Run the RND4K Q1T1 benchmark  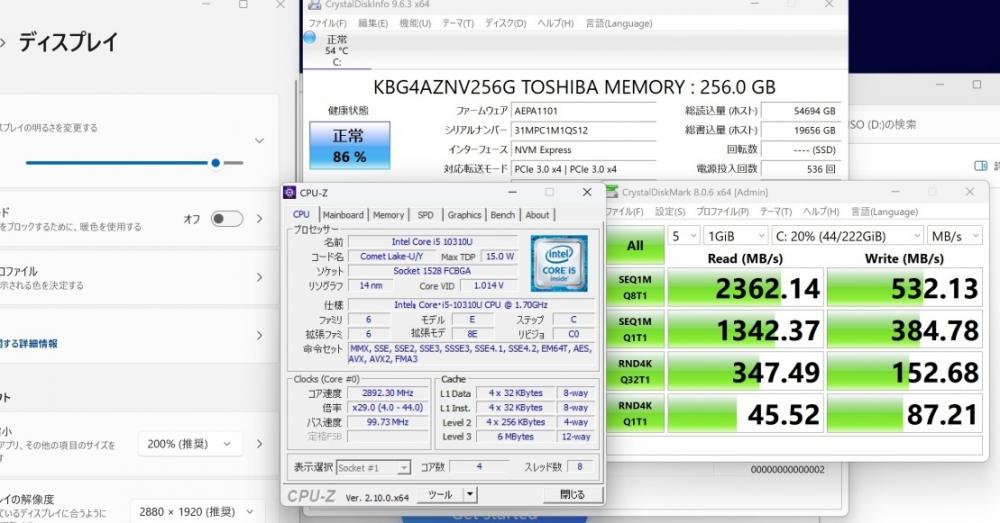pyautogui.click(x=635, y=413)
